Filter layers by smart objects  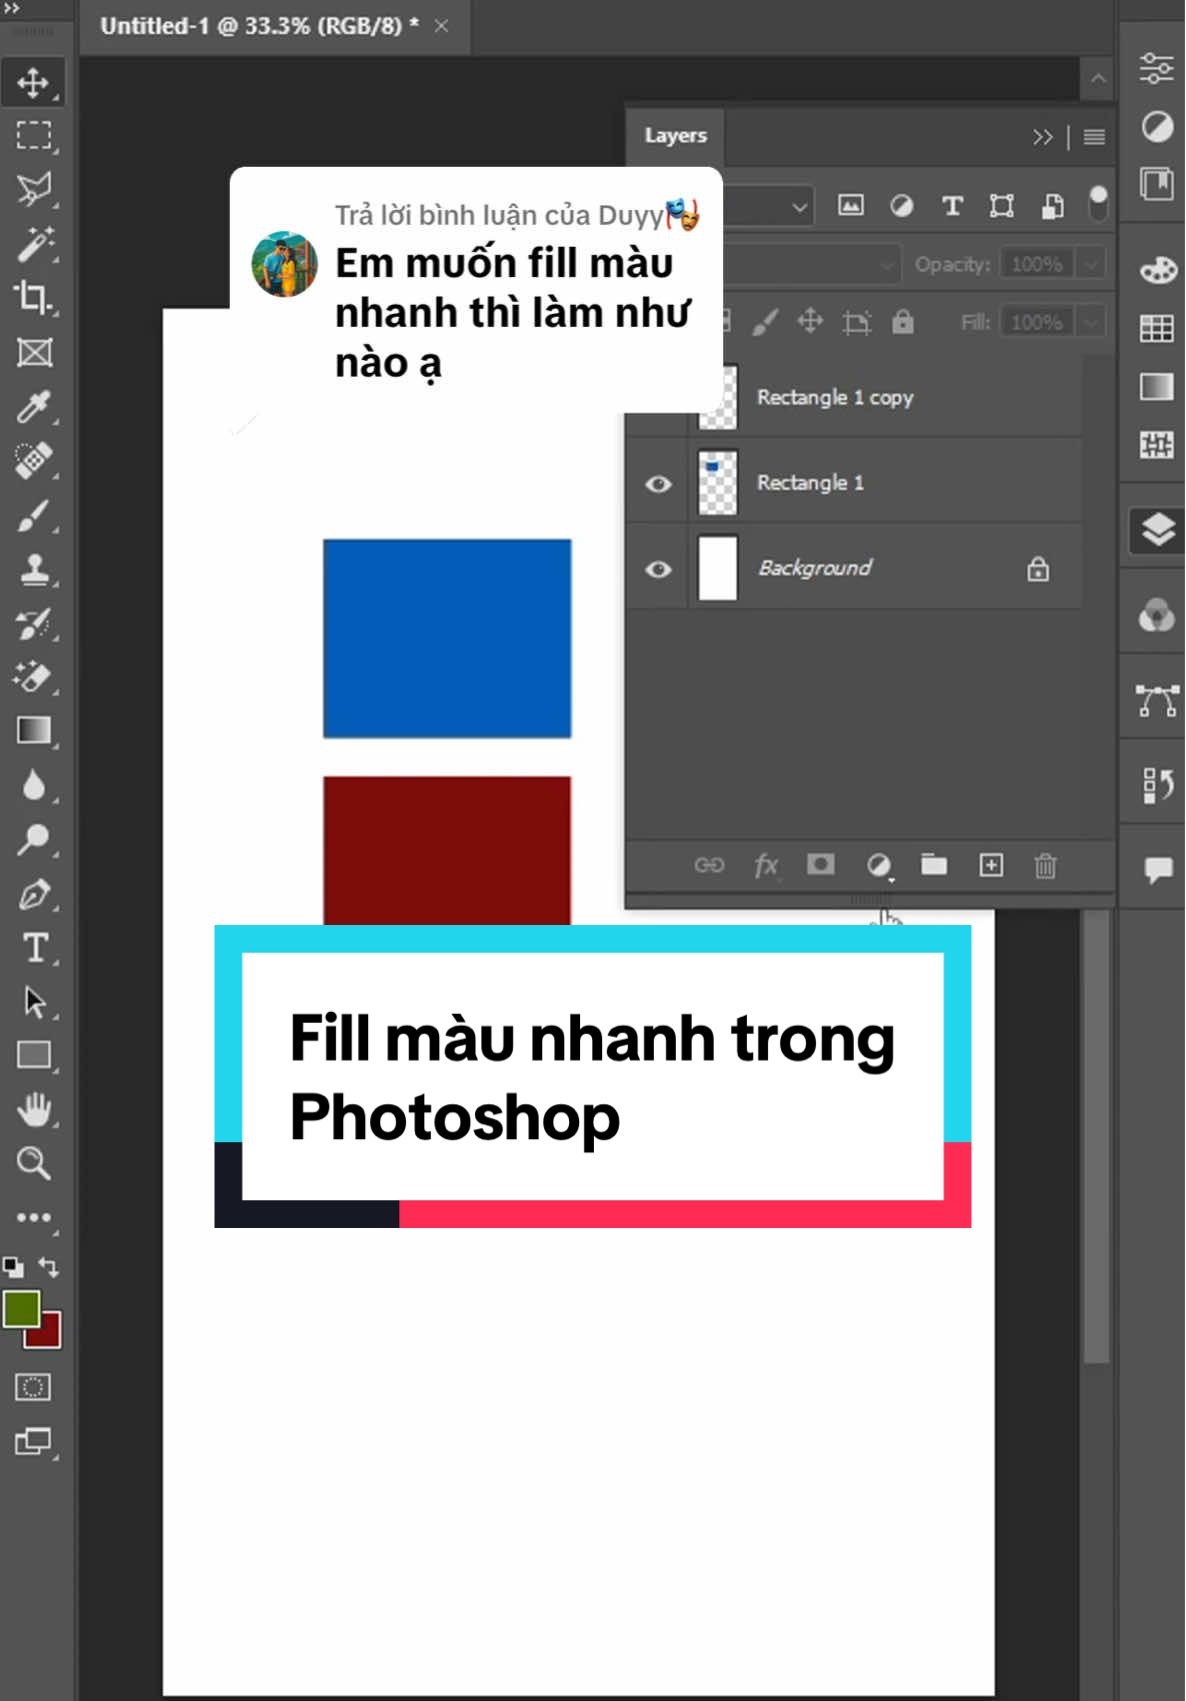tap(1053, 206)
